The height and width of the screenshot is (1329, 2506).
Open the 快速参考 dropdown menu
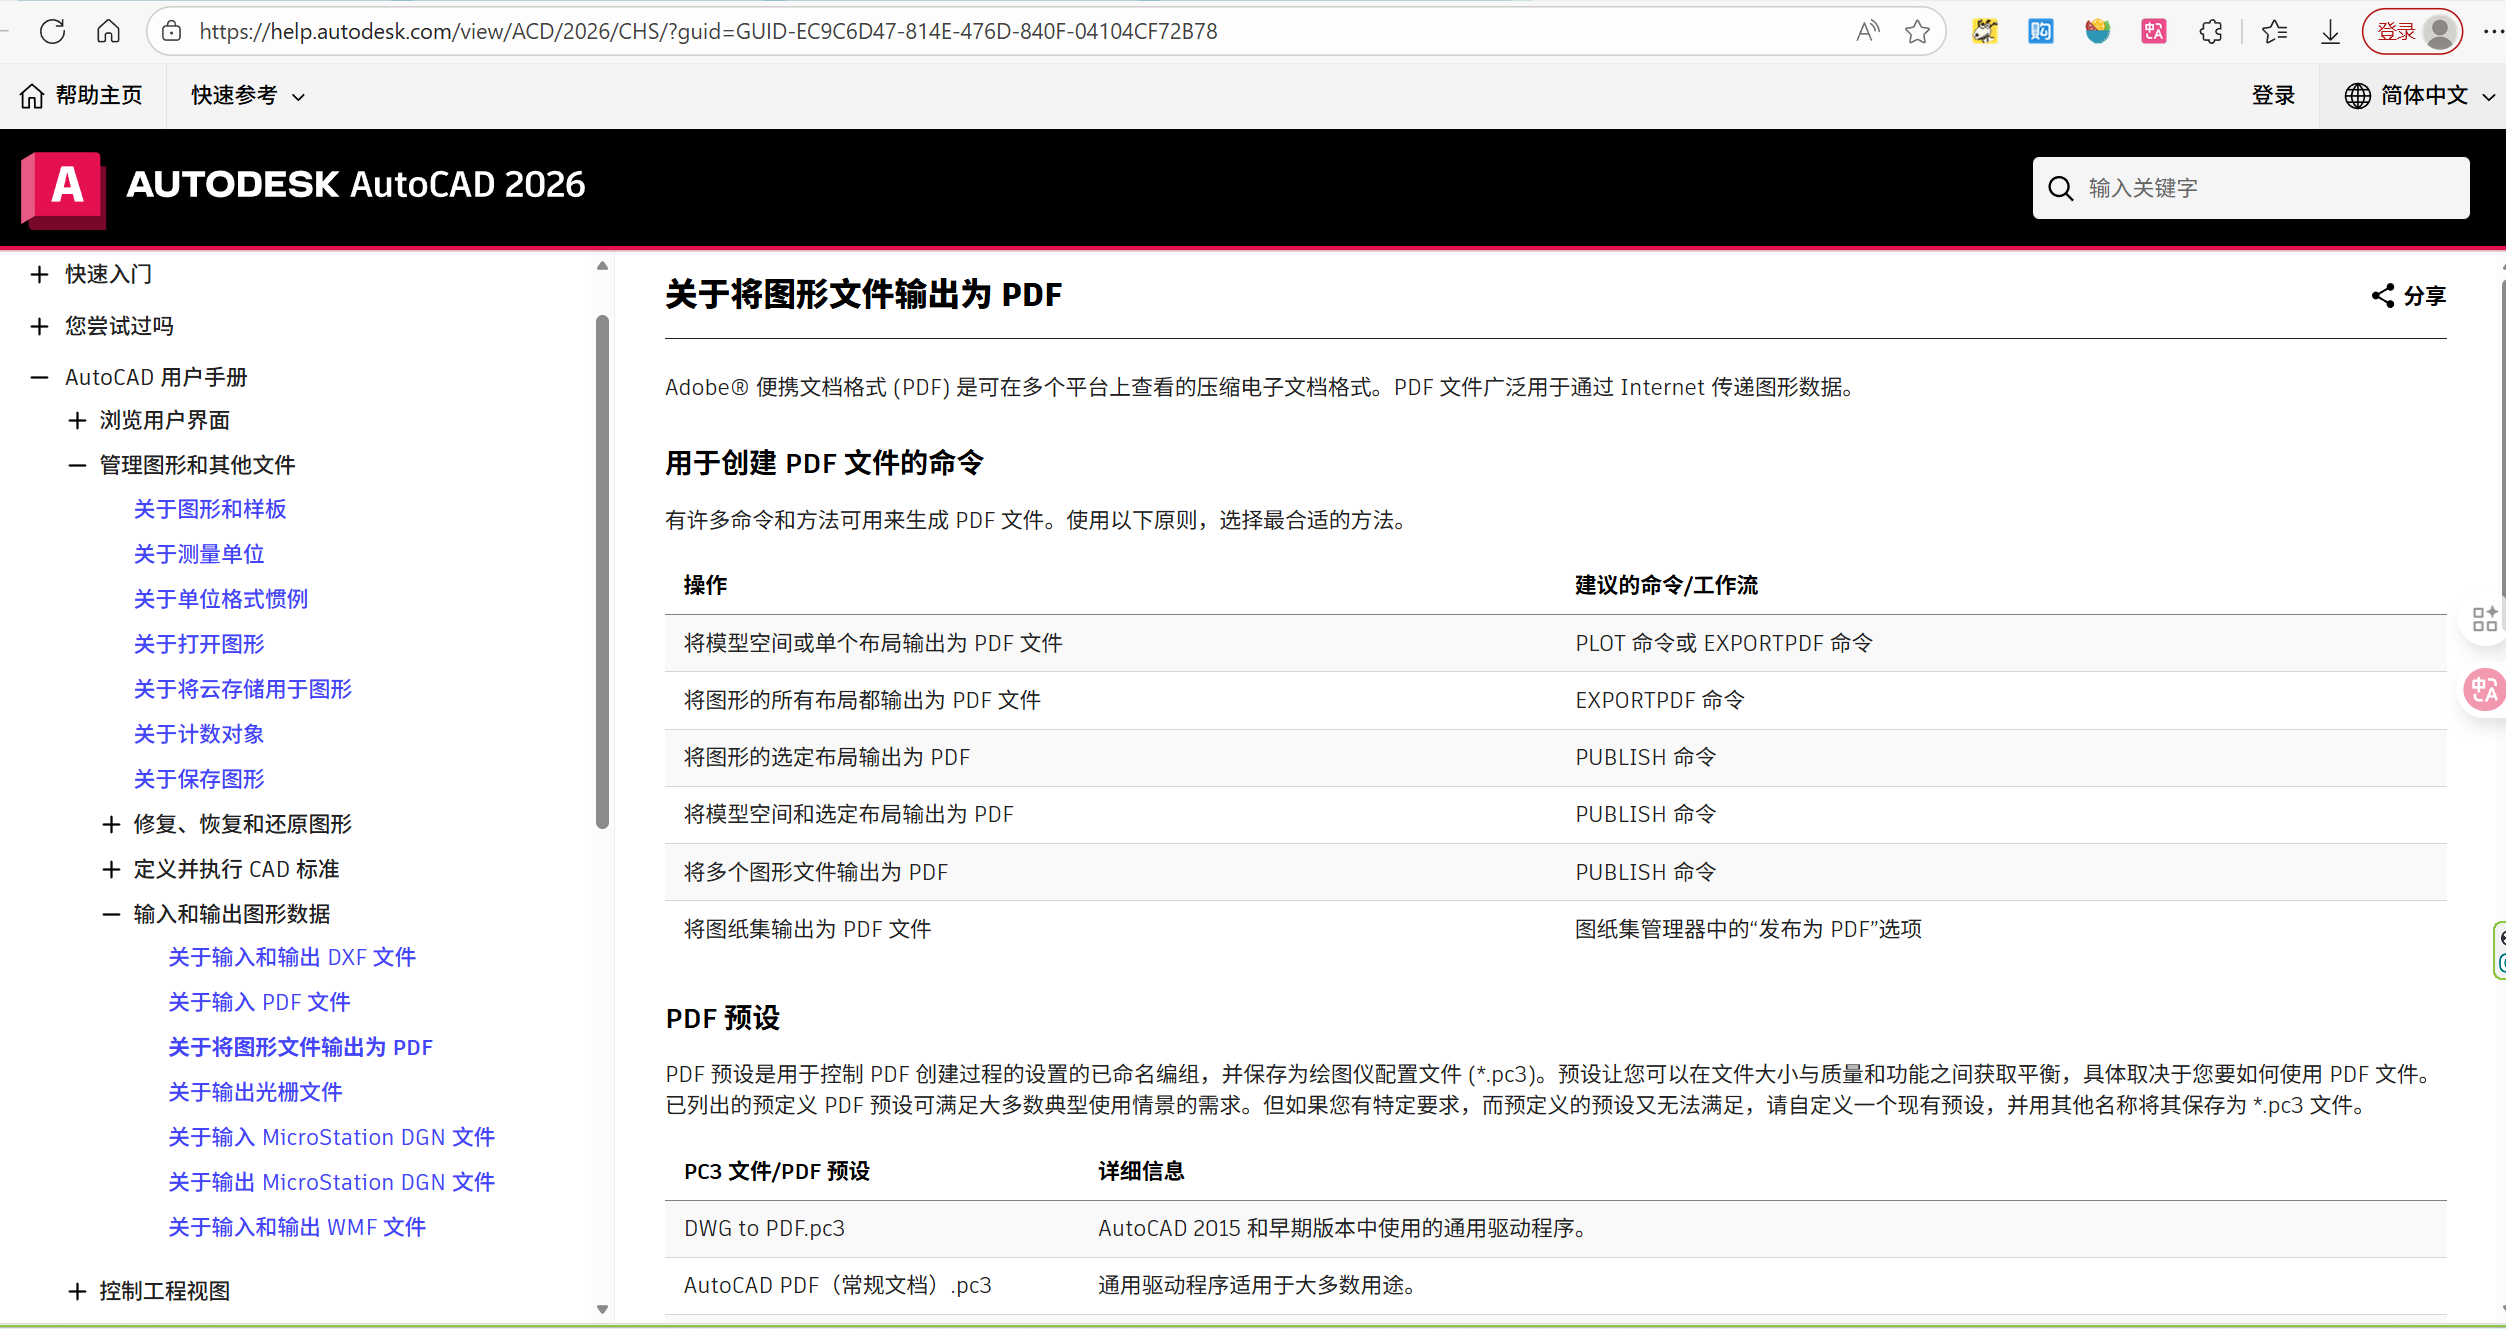pos(247,95)
